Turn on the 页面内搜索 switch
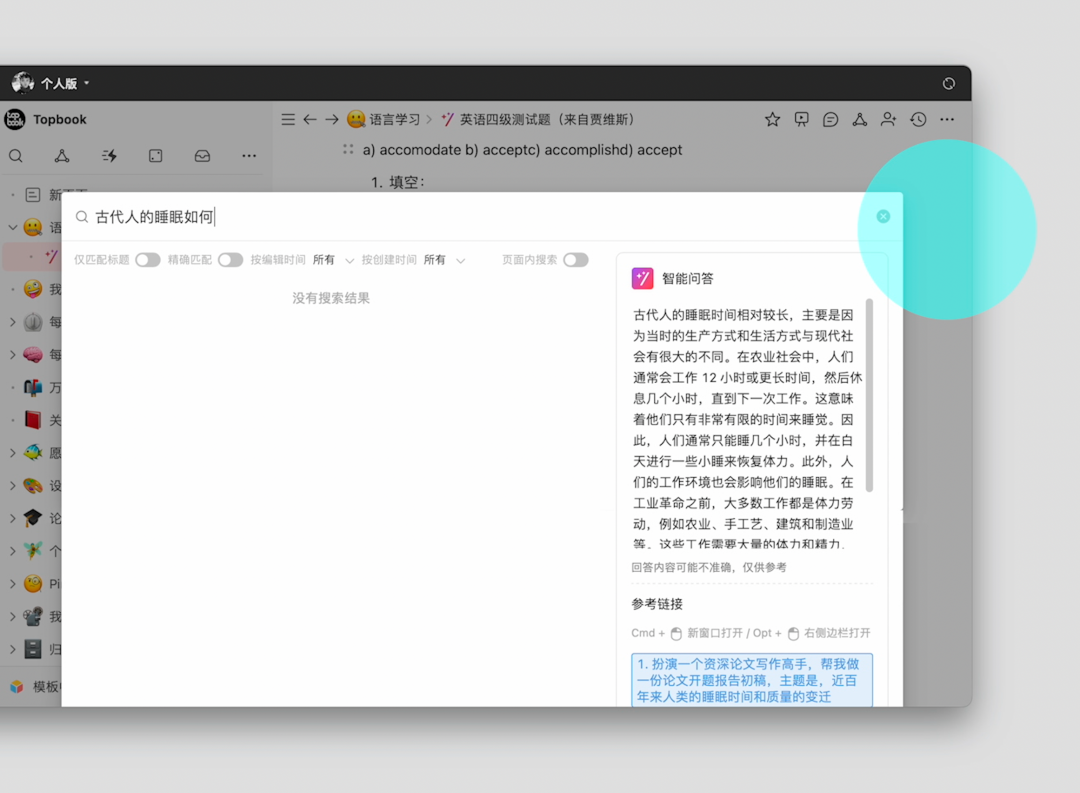 575,260
